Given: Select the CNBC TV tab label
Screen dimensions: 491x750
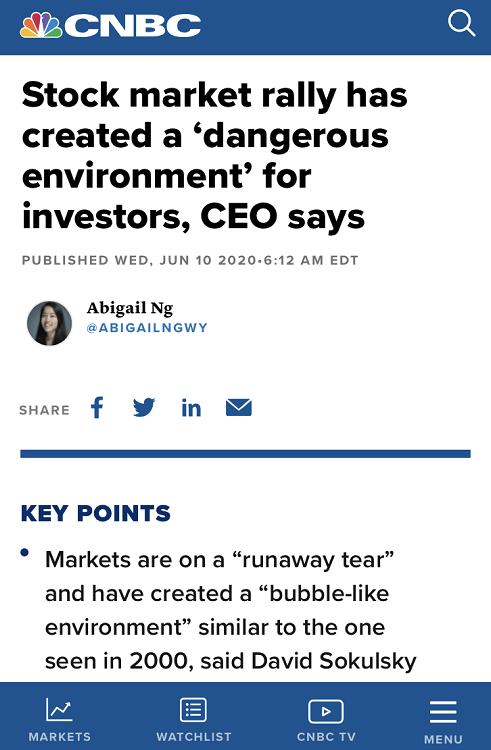Looking at the screenshot, I should coord(326,737).
